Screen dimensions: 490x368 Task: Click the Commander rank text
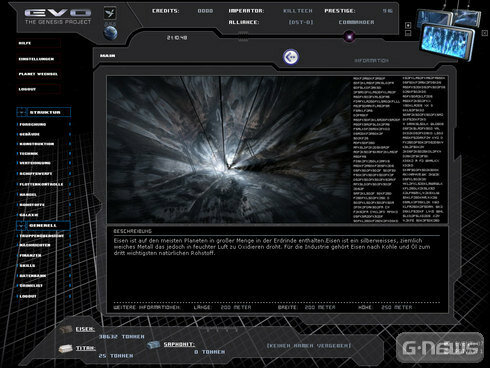[x=356, y=22]
